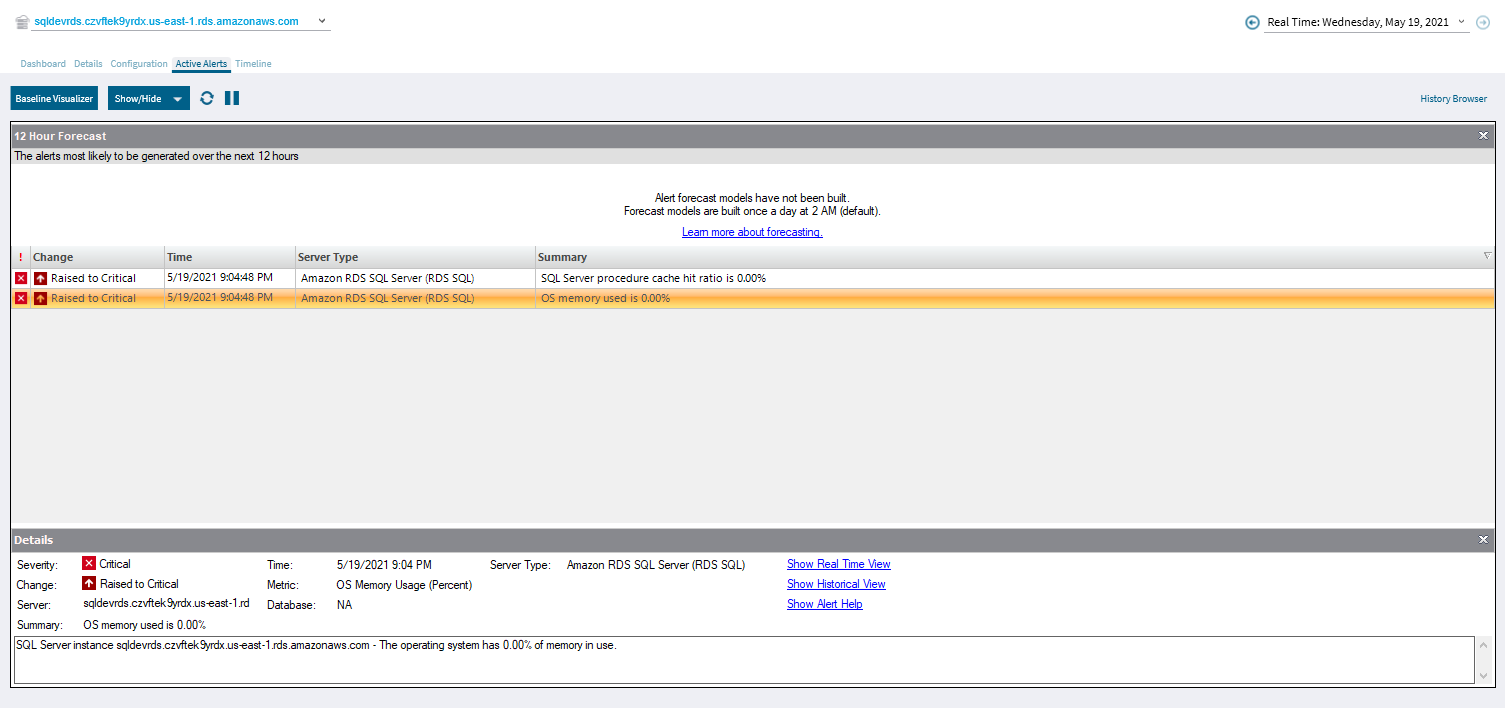Open the Configuration tab
Image resolution: width=1505 pixels, height=708 pixels.
[139, 64]
